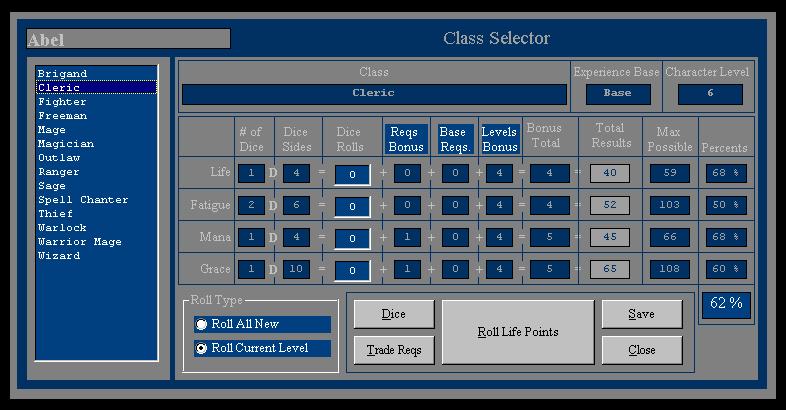
Task: Choose Wizard in the class list
Action: point(59,256)
